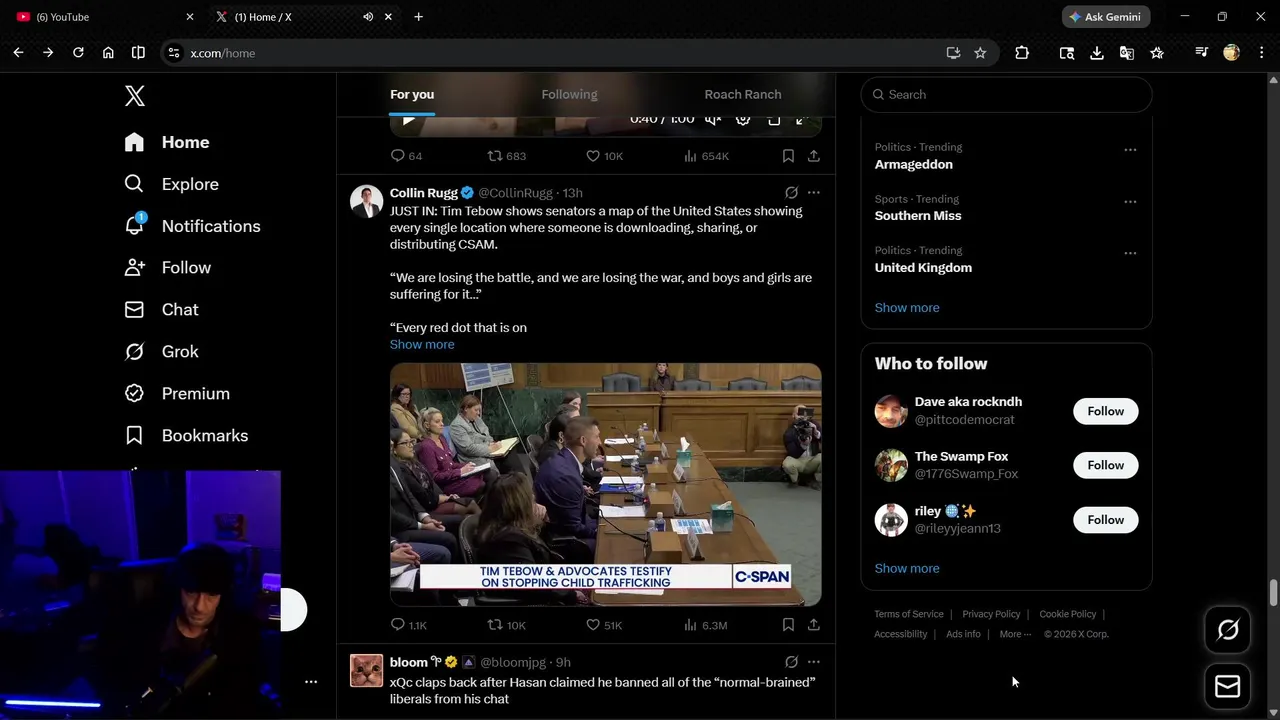Show more Who to follow suggestions

[907, 569]
